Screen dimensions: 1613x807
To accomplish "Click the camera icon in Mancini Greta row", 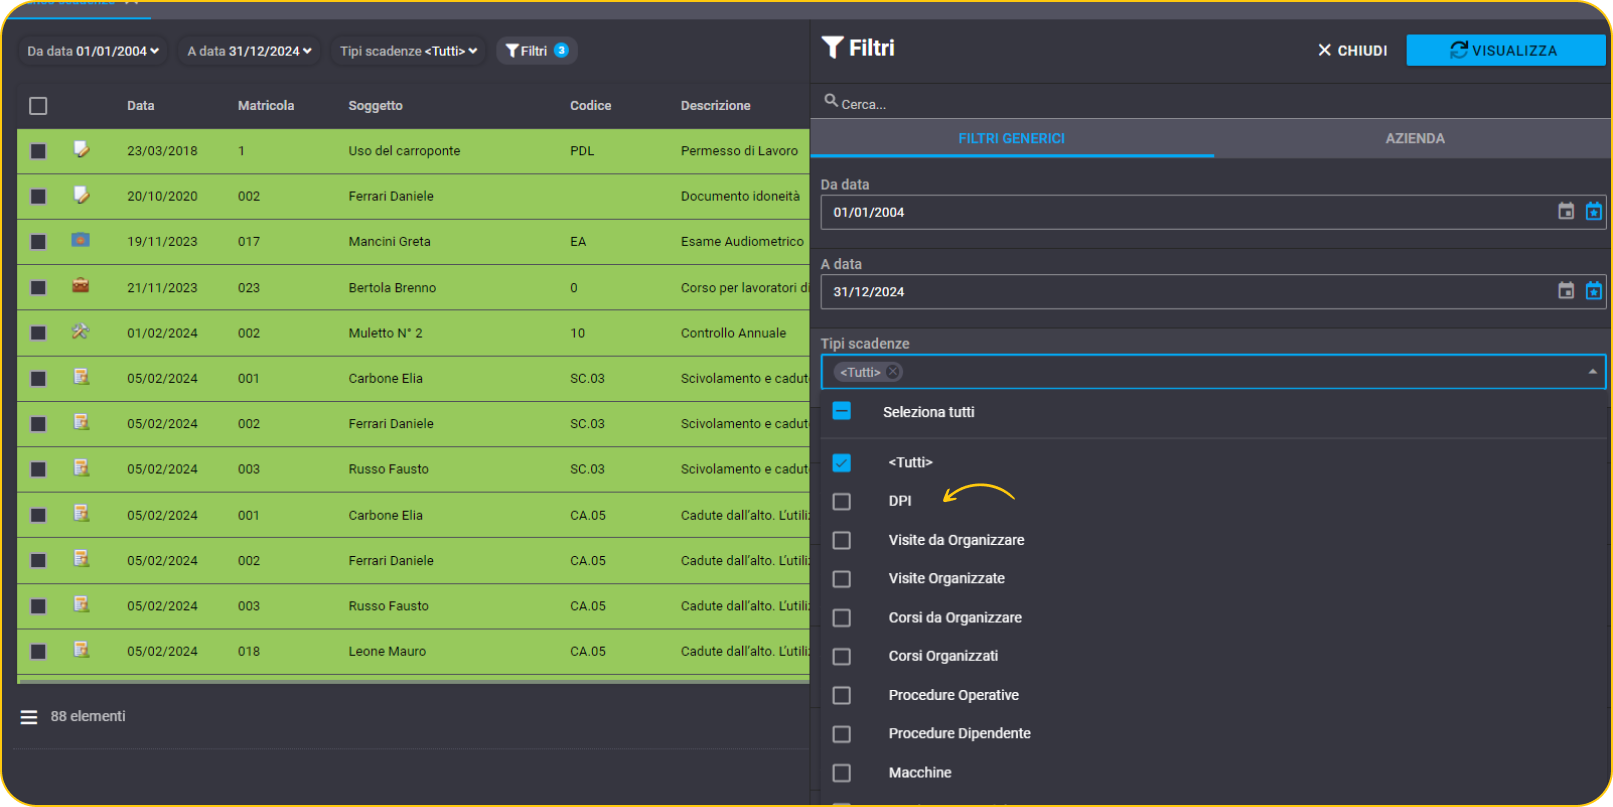I will (x=81, y=240).
